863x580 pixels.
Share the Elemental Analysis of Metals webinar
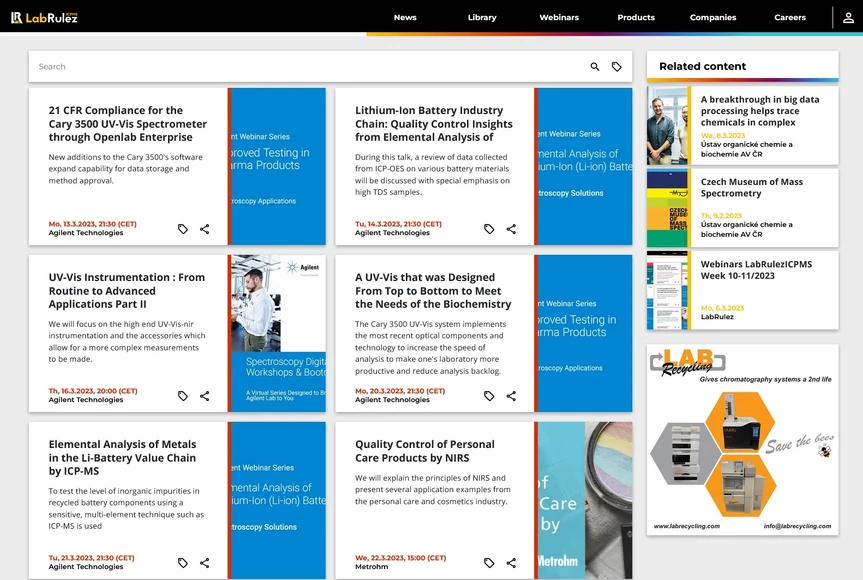click(x=205, y=562)
